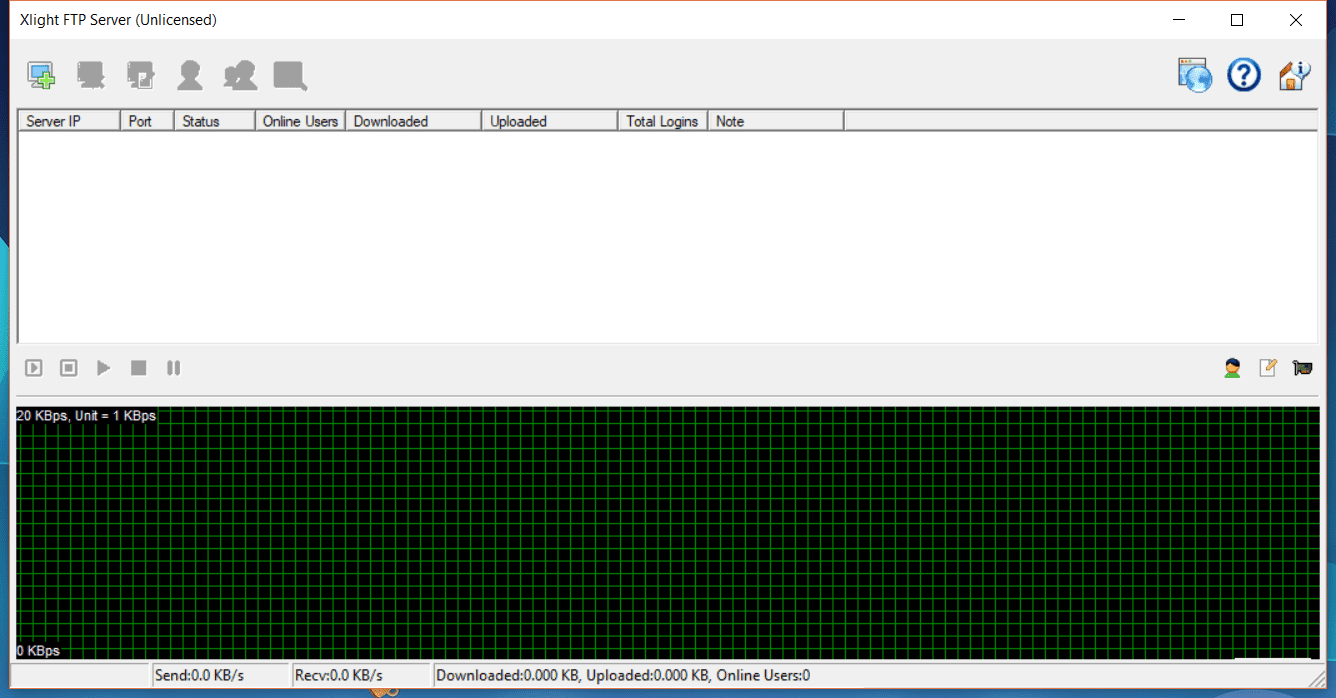Stop all virtual servers
This screenshot has height=698, width=1336.
68,368
